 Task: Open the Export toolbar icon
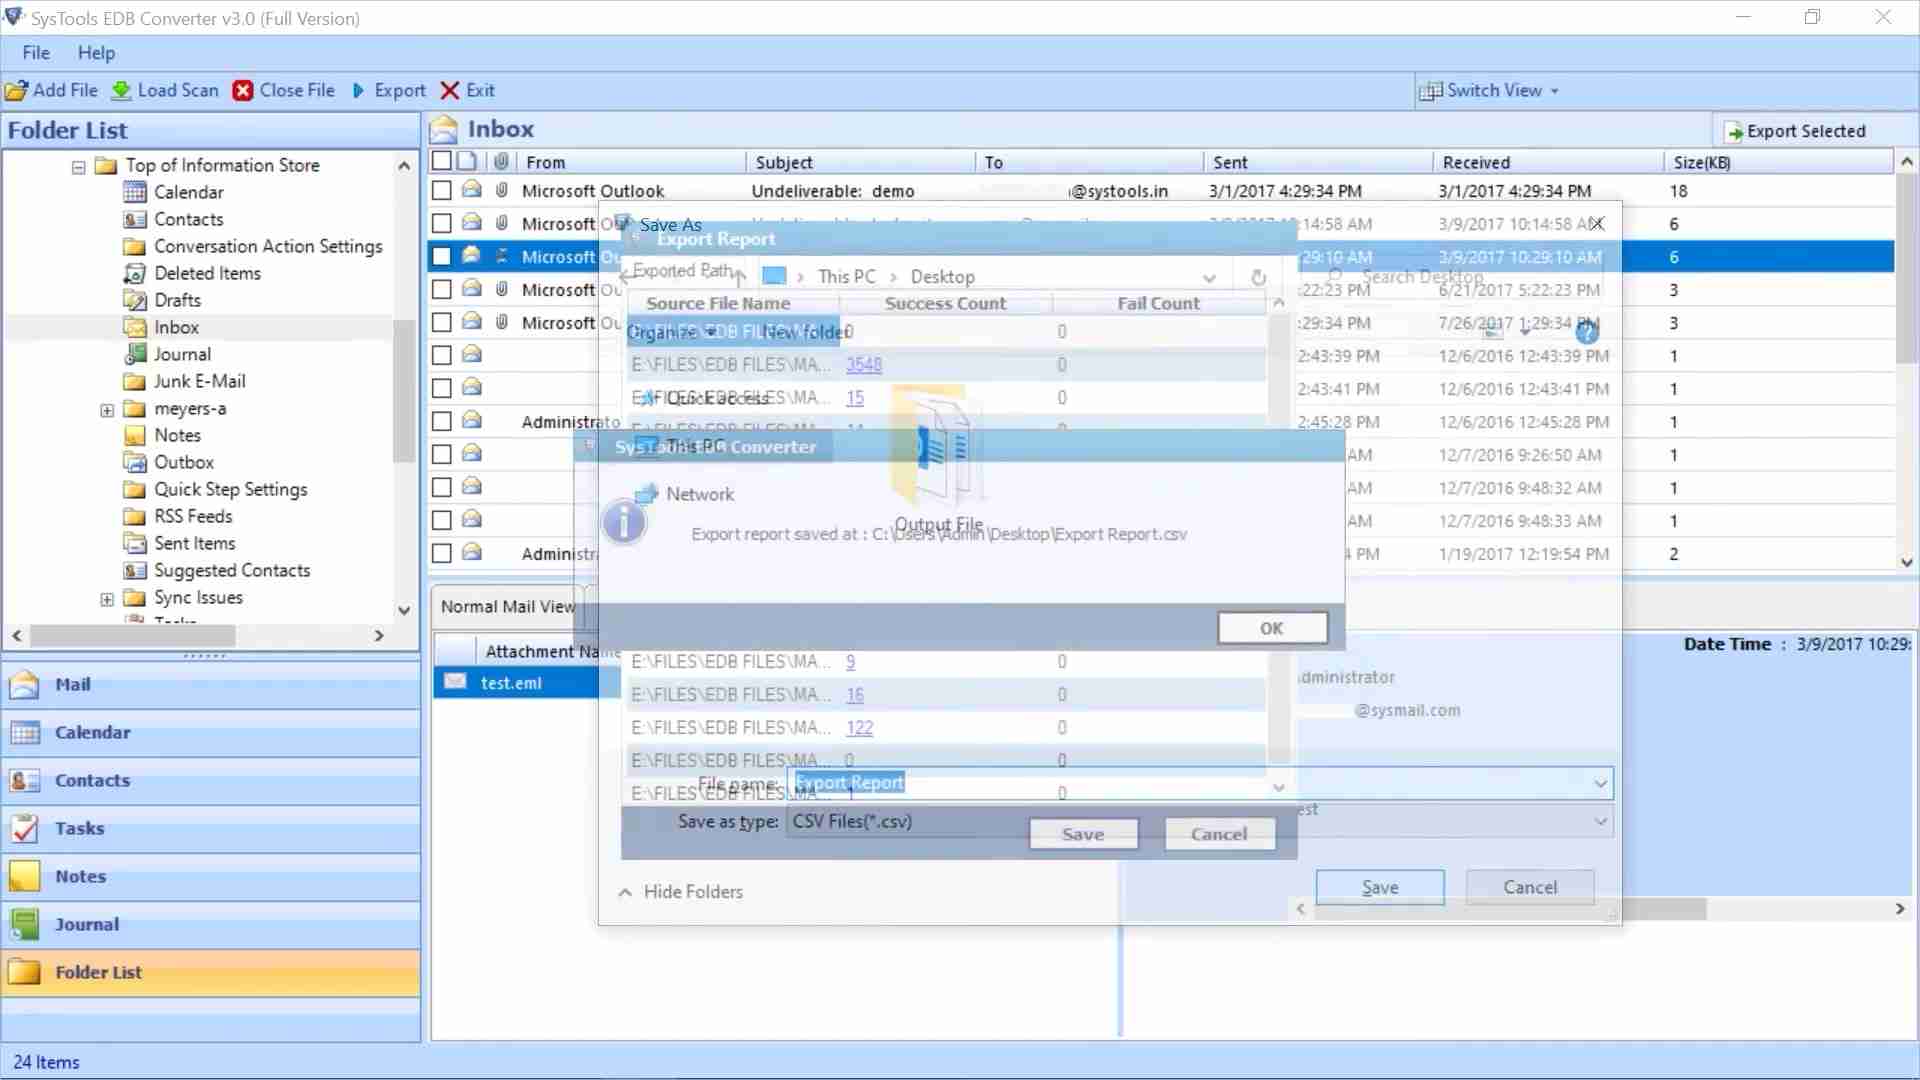[x=359, y=90]
